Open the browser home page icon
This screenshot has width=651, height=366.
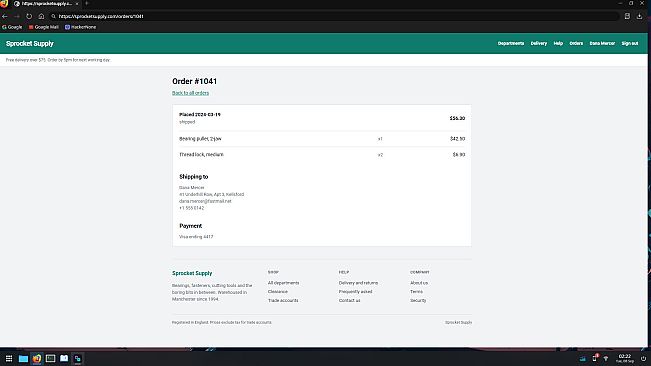[41, 16]
